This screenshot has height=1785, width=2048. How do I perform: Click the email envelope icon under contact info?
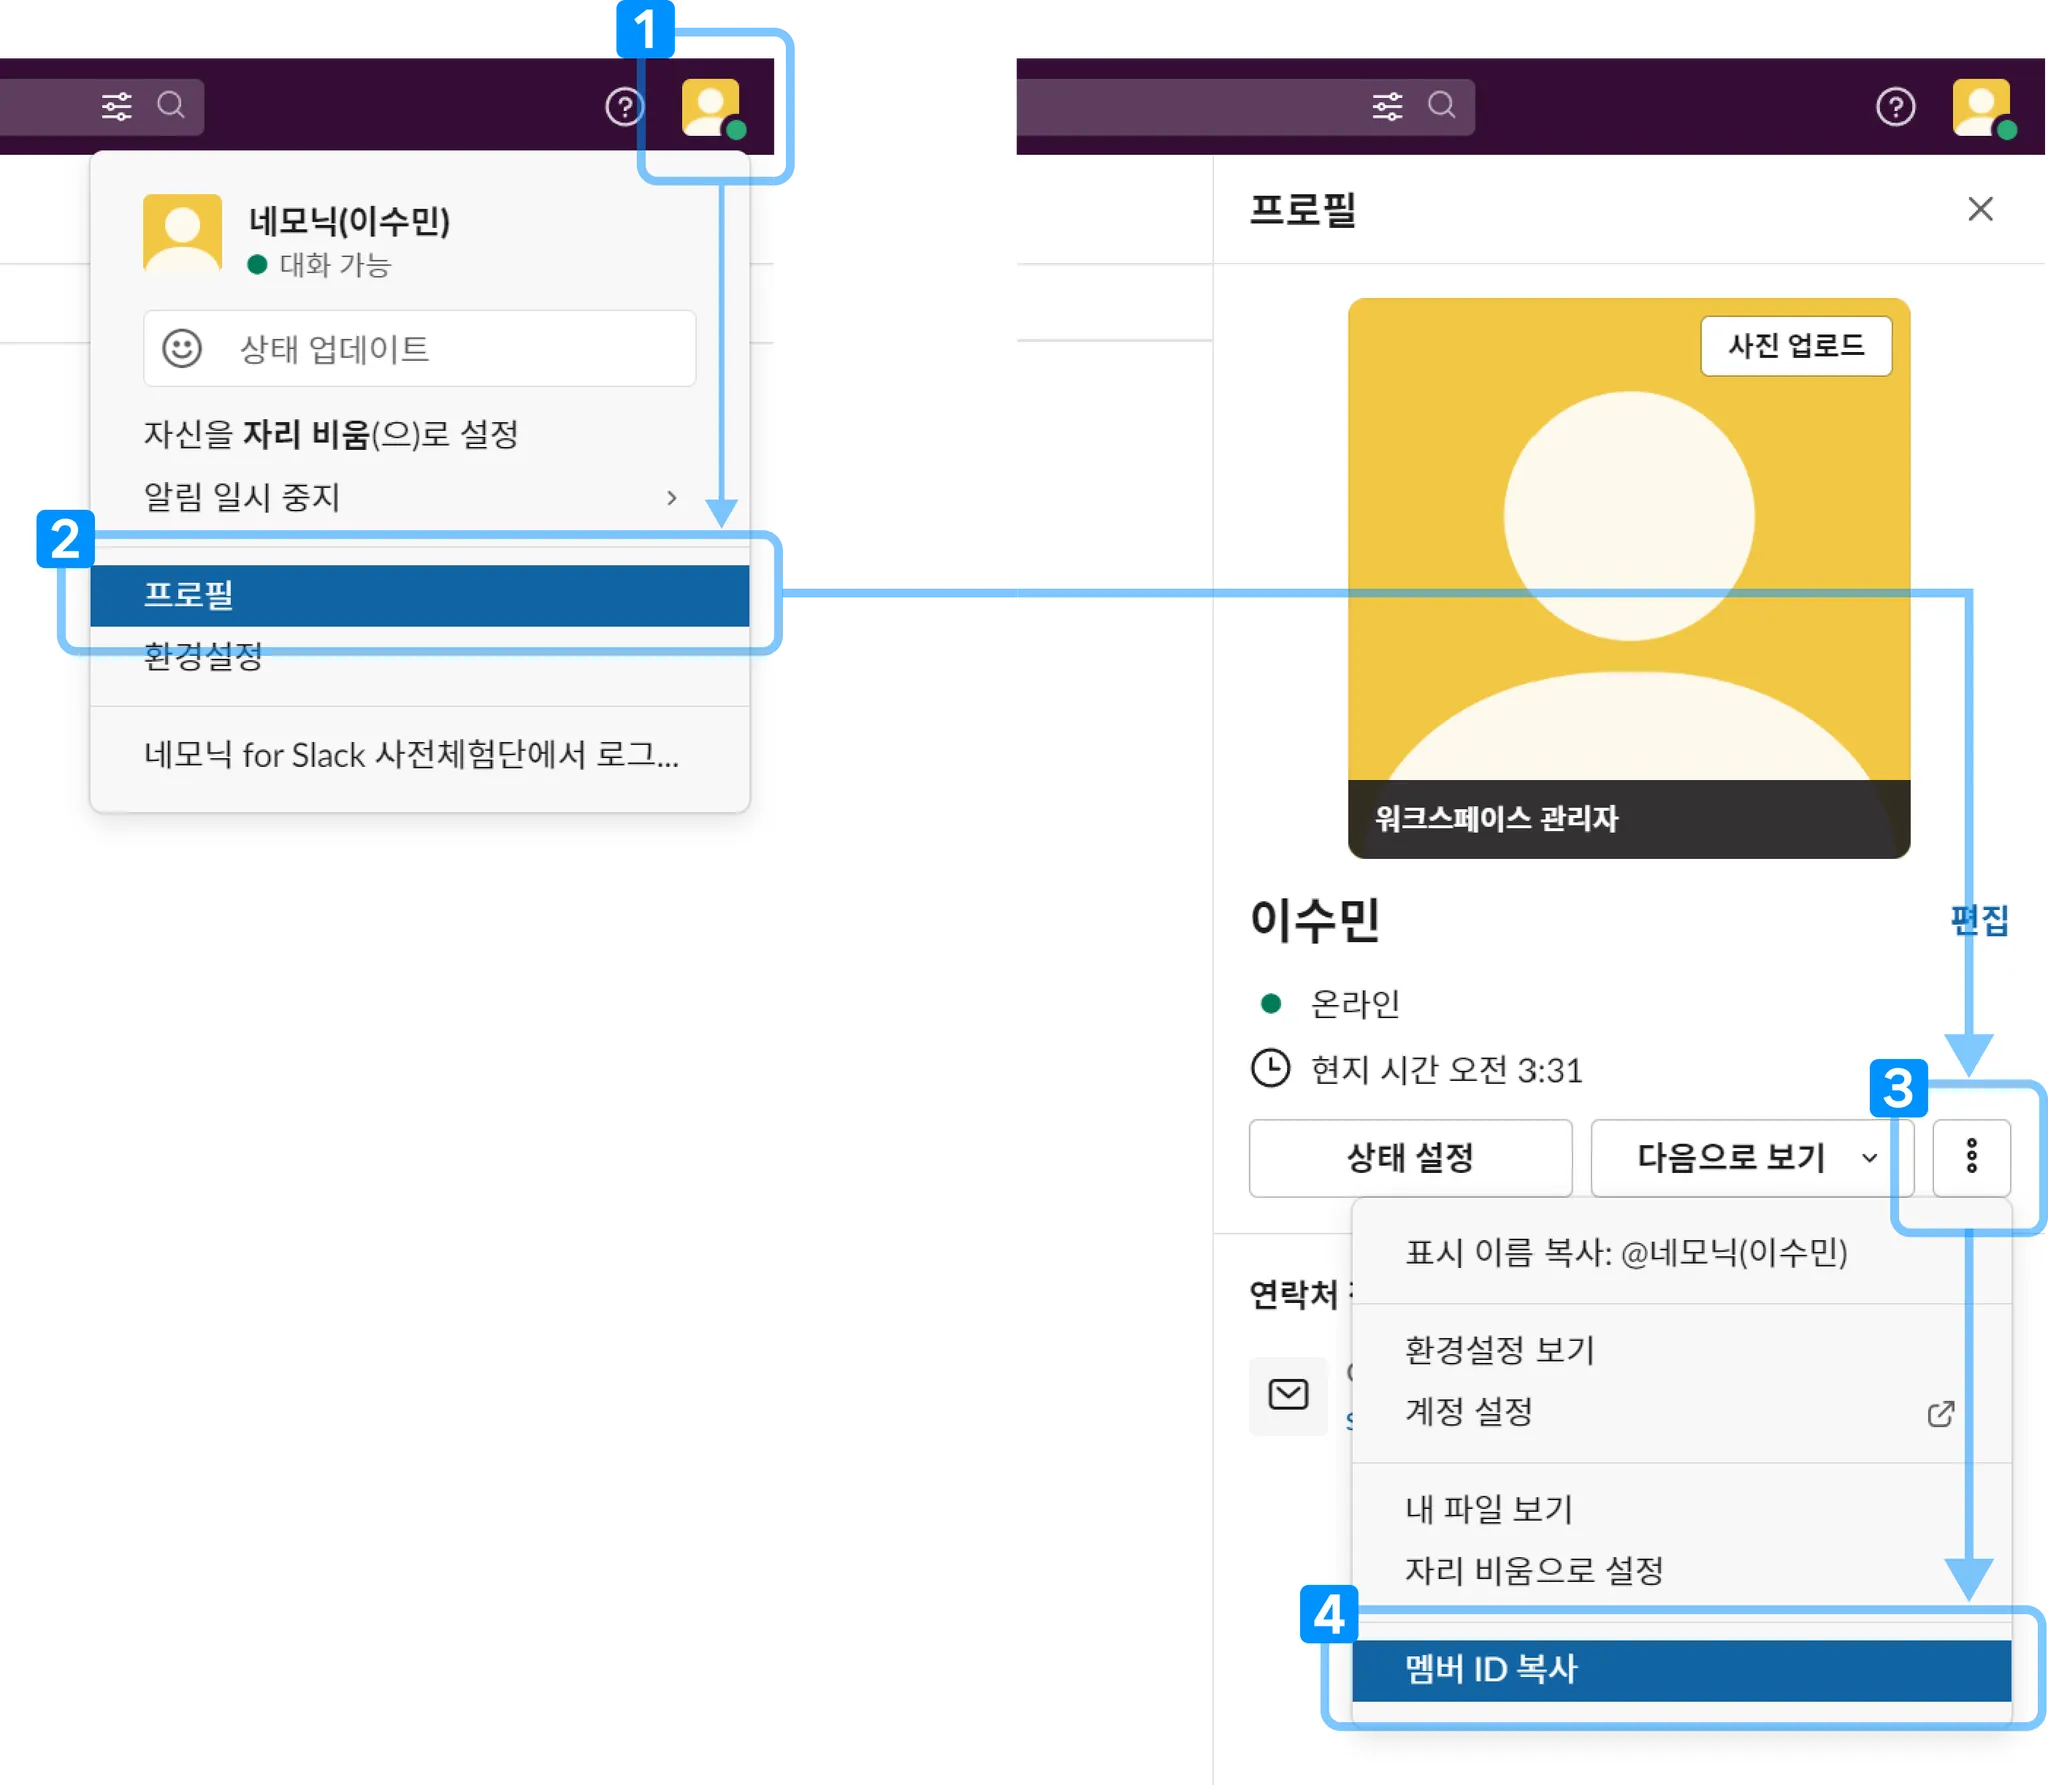1288,1394
